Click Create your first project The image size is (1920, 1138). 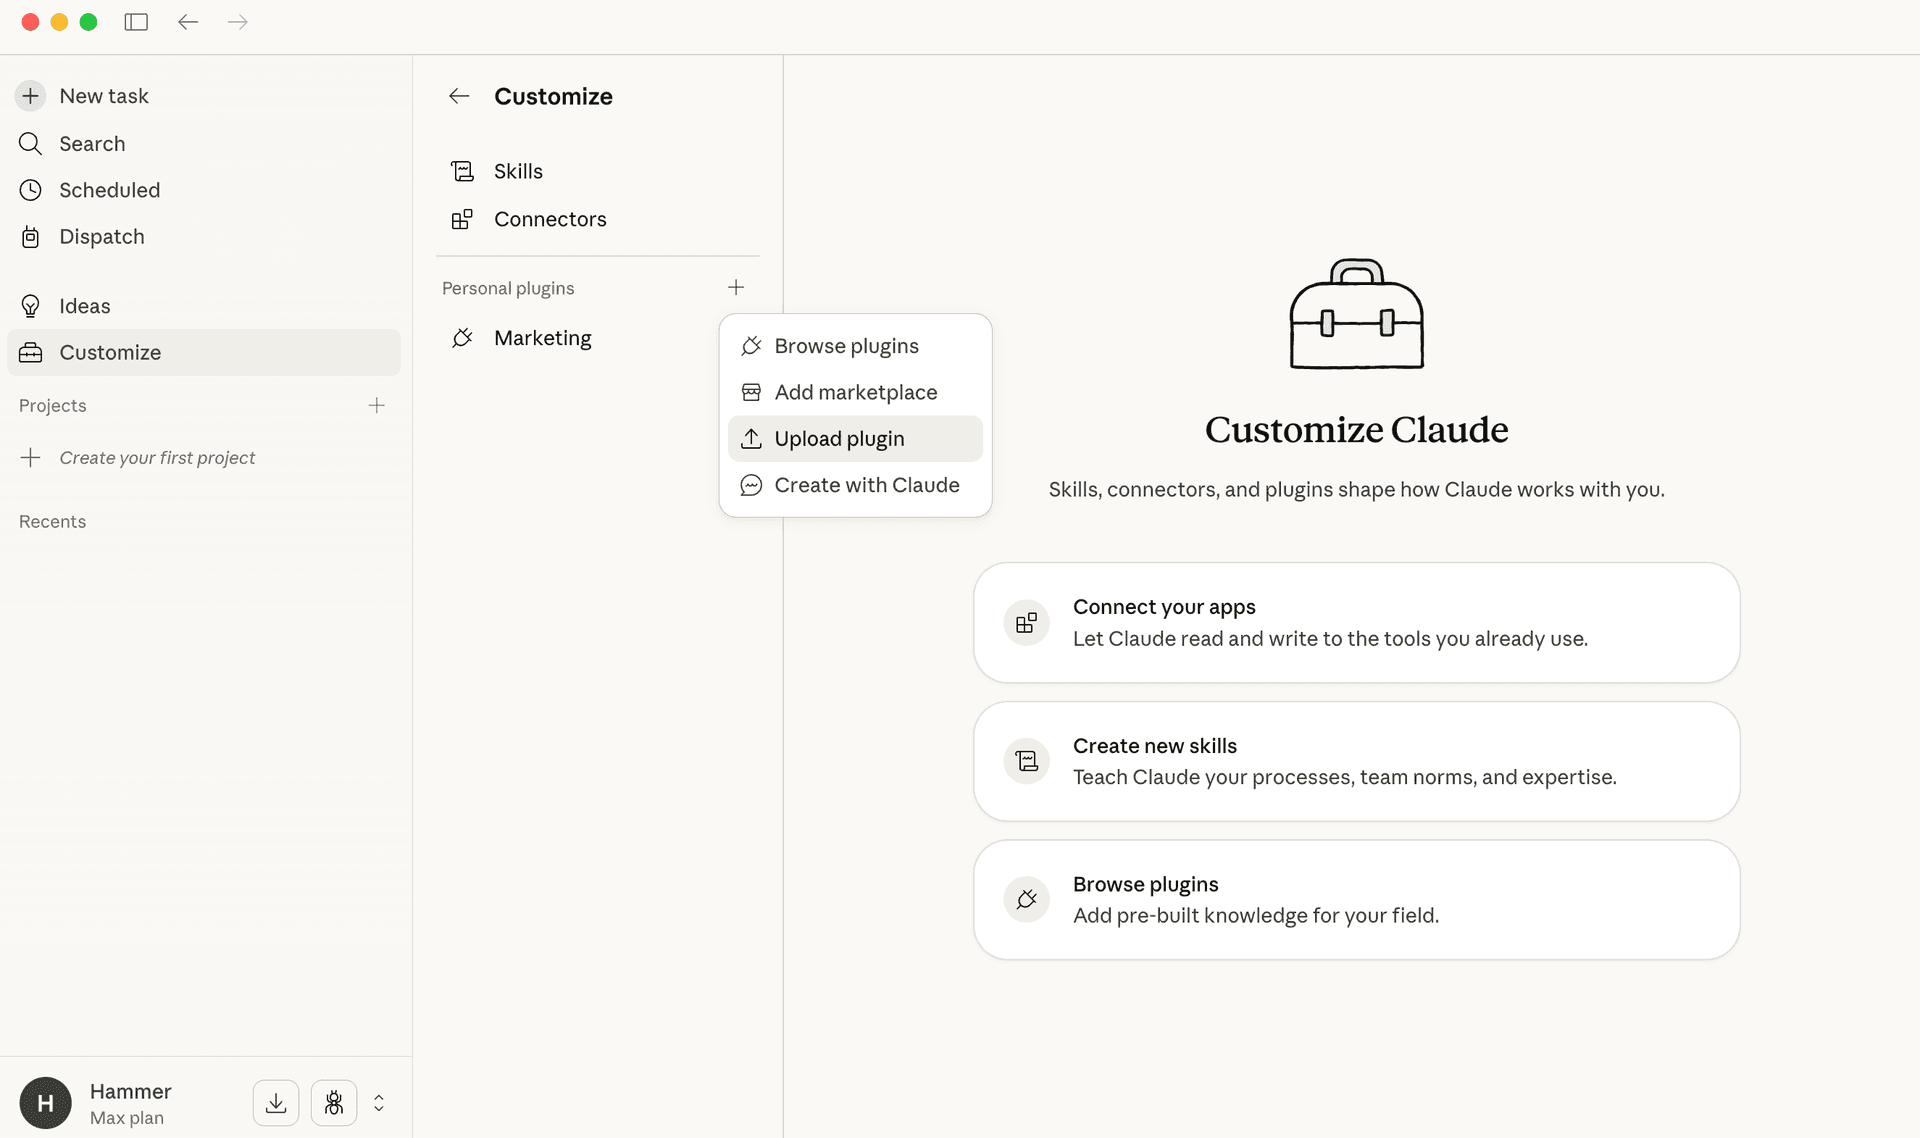click(157, 458)
